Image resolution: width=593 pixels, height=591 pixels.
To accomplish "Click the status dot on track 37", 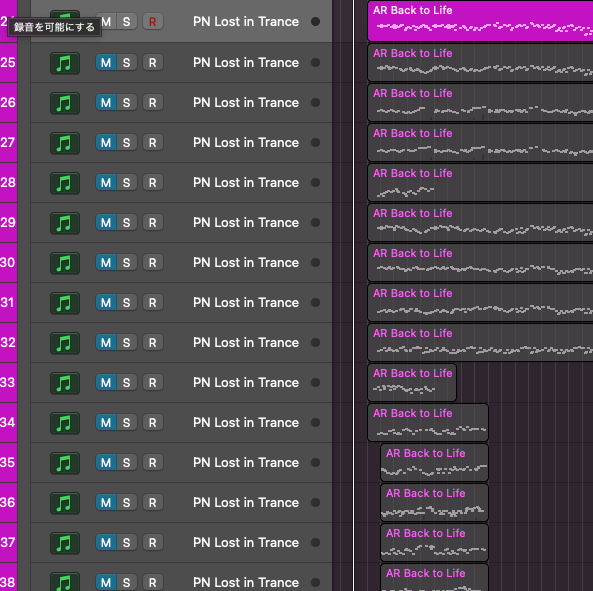I will (x=315, y=543).
